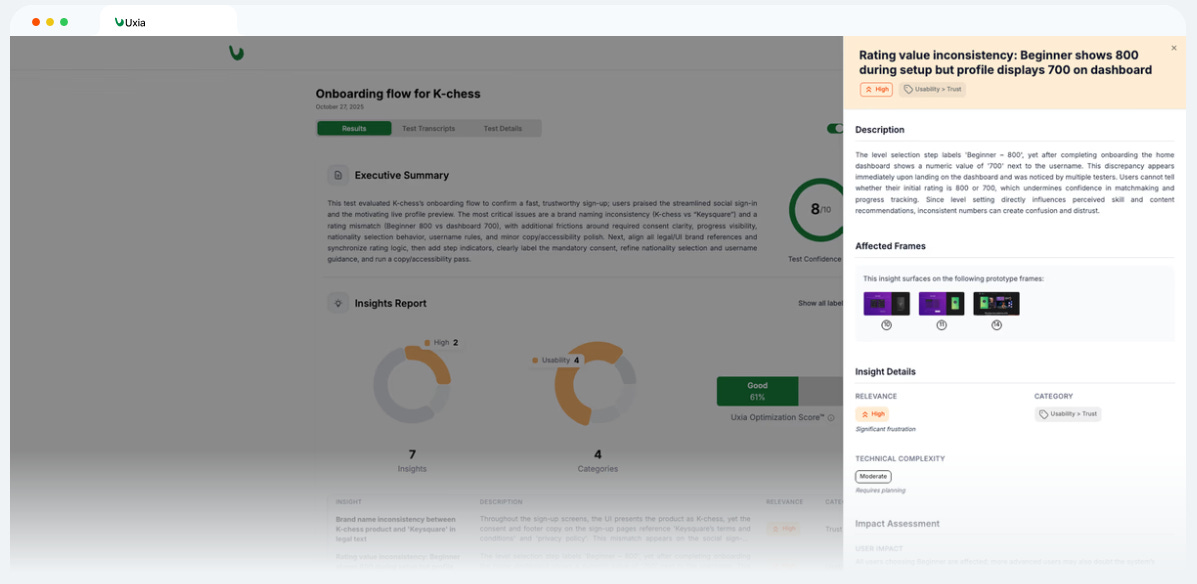
Task: Open prototype frame thumbnail 10
Action: pyautogui.click(x=886, y=303)
